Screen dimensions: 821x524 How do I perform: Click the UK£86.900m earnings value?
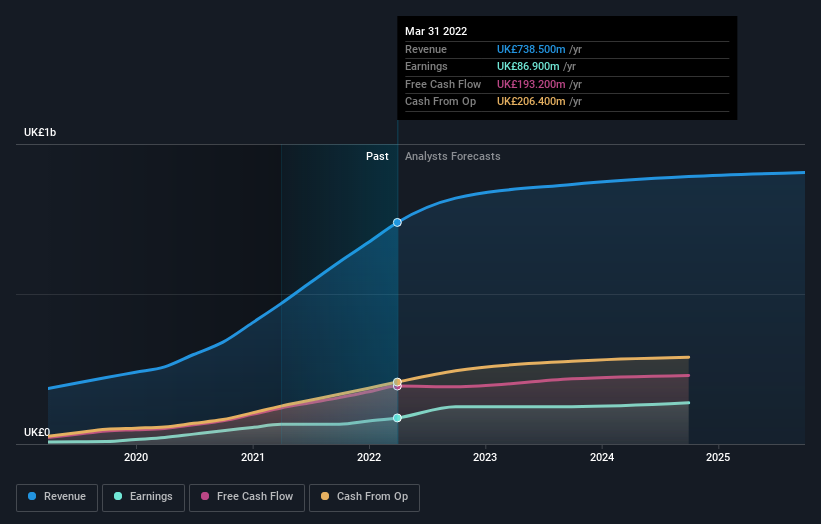coord(528,66)
